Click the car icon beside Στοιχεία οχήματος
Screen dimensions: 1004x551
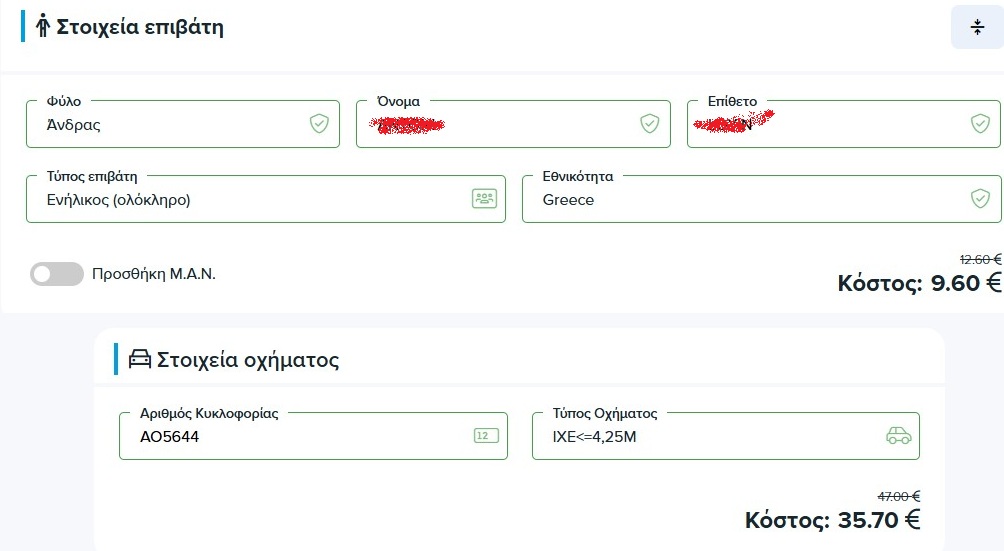pyautogui.click(x=140, y=360)
